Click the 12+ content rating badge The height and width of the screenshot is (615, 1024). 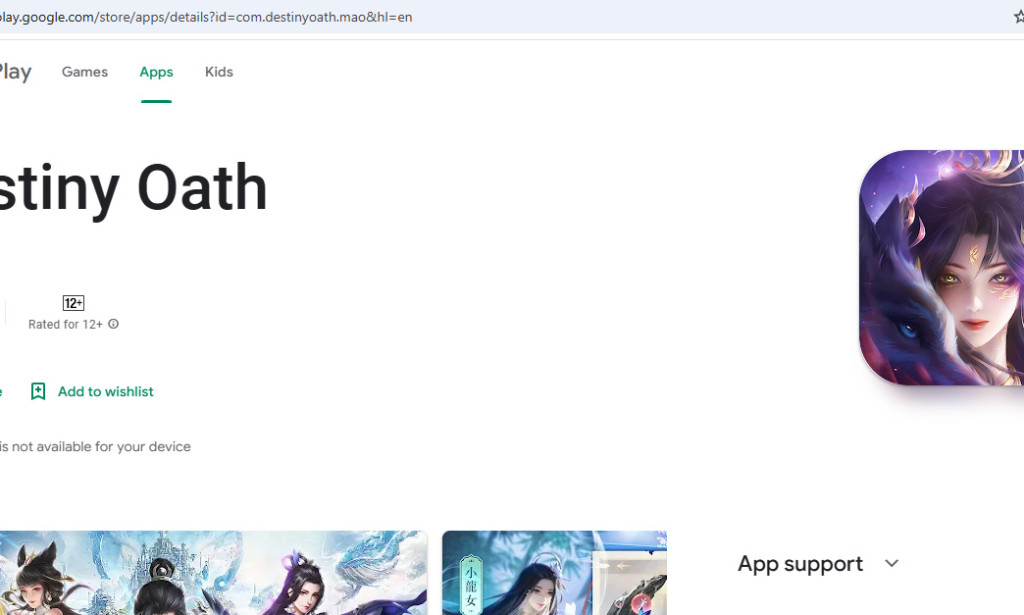tap(73, 302)
